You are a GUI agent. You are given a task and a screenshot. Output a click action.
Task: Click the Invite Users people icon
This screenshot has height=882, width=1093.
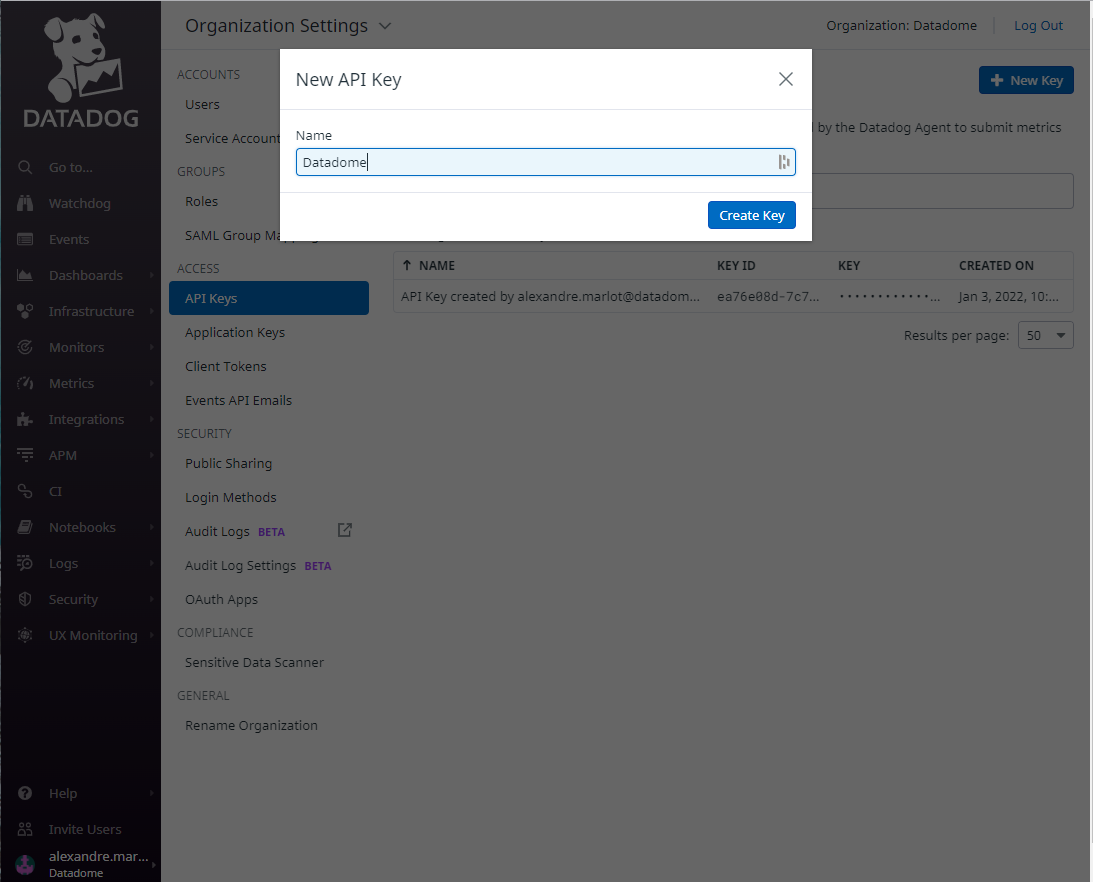tap(25, 829)
